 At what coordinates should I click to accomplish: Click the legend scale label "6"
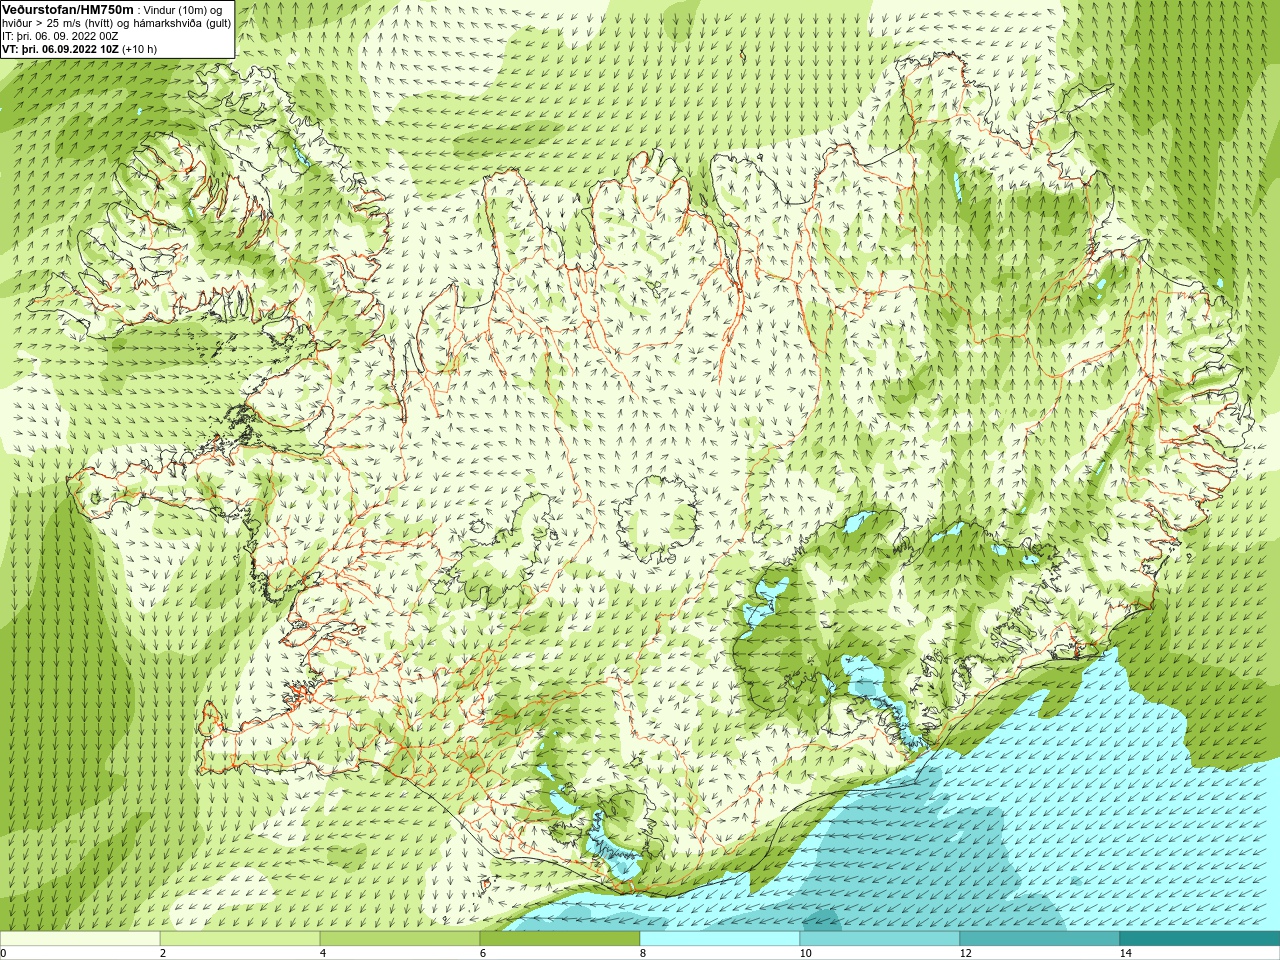[483, 953]
